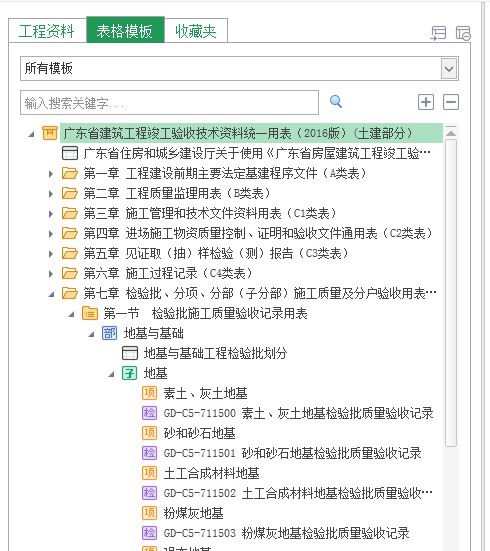This screenshot has height=551, width=490.
Task: Click table icon beside 广东省住房和城乡建设厅 item
Action: [70, 153]
